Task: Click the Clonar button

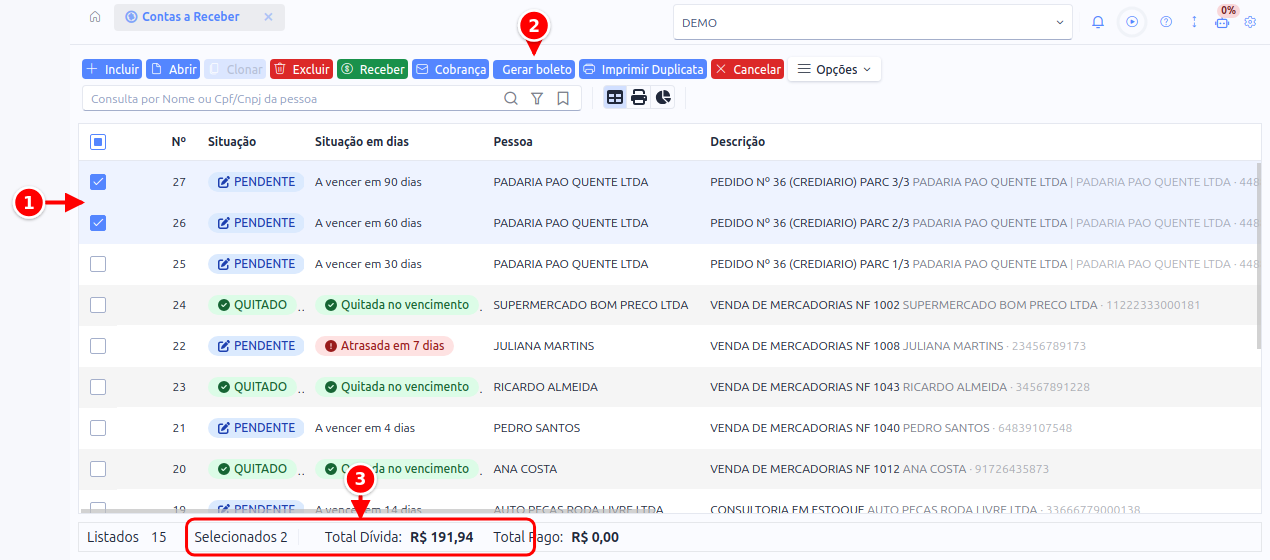Action: coord(235,69)
